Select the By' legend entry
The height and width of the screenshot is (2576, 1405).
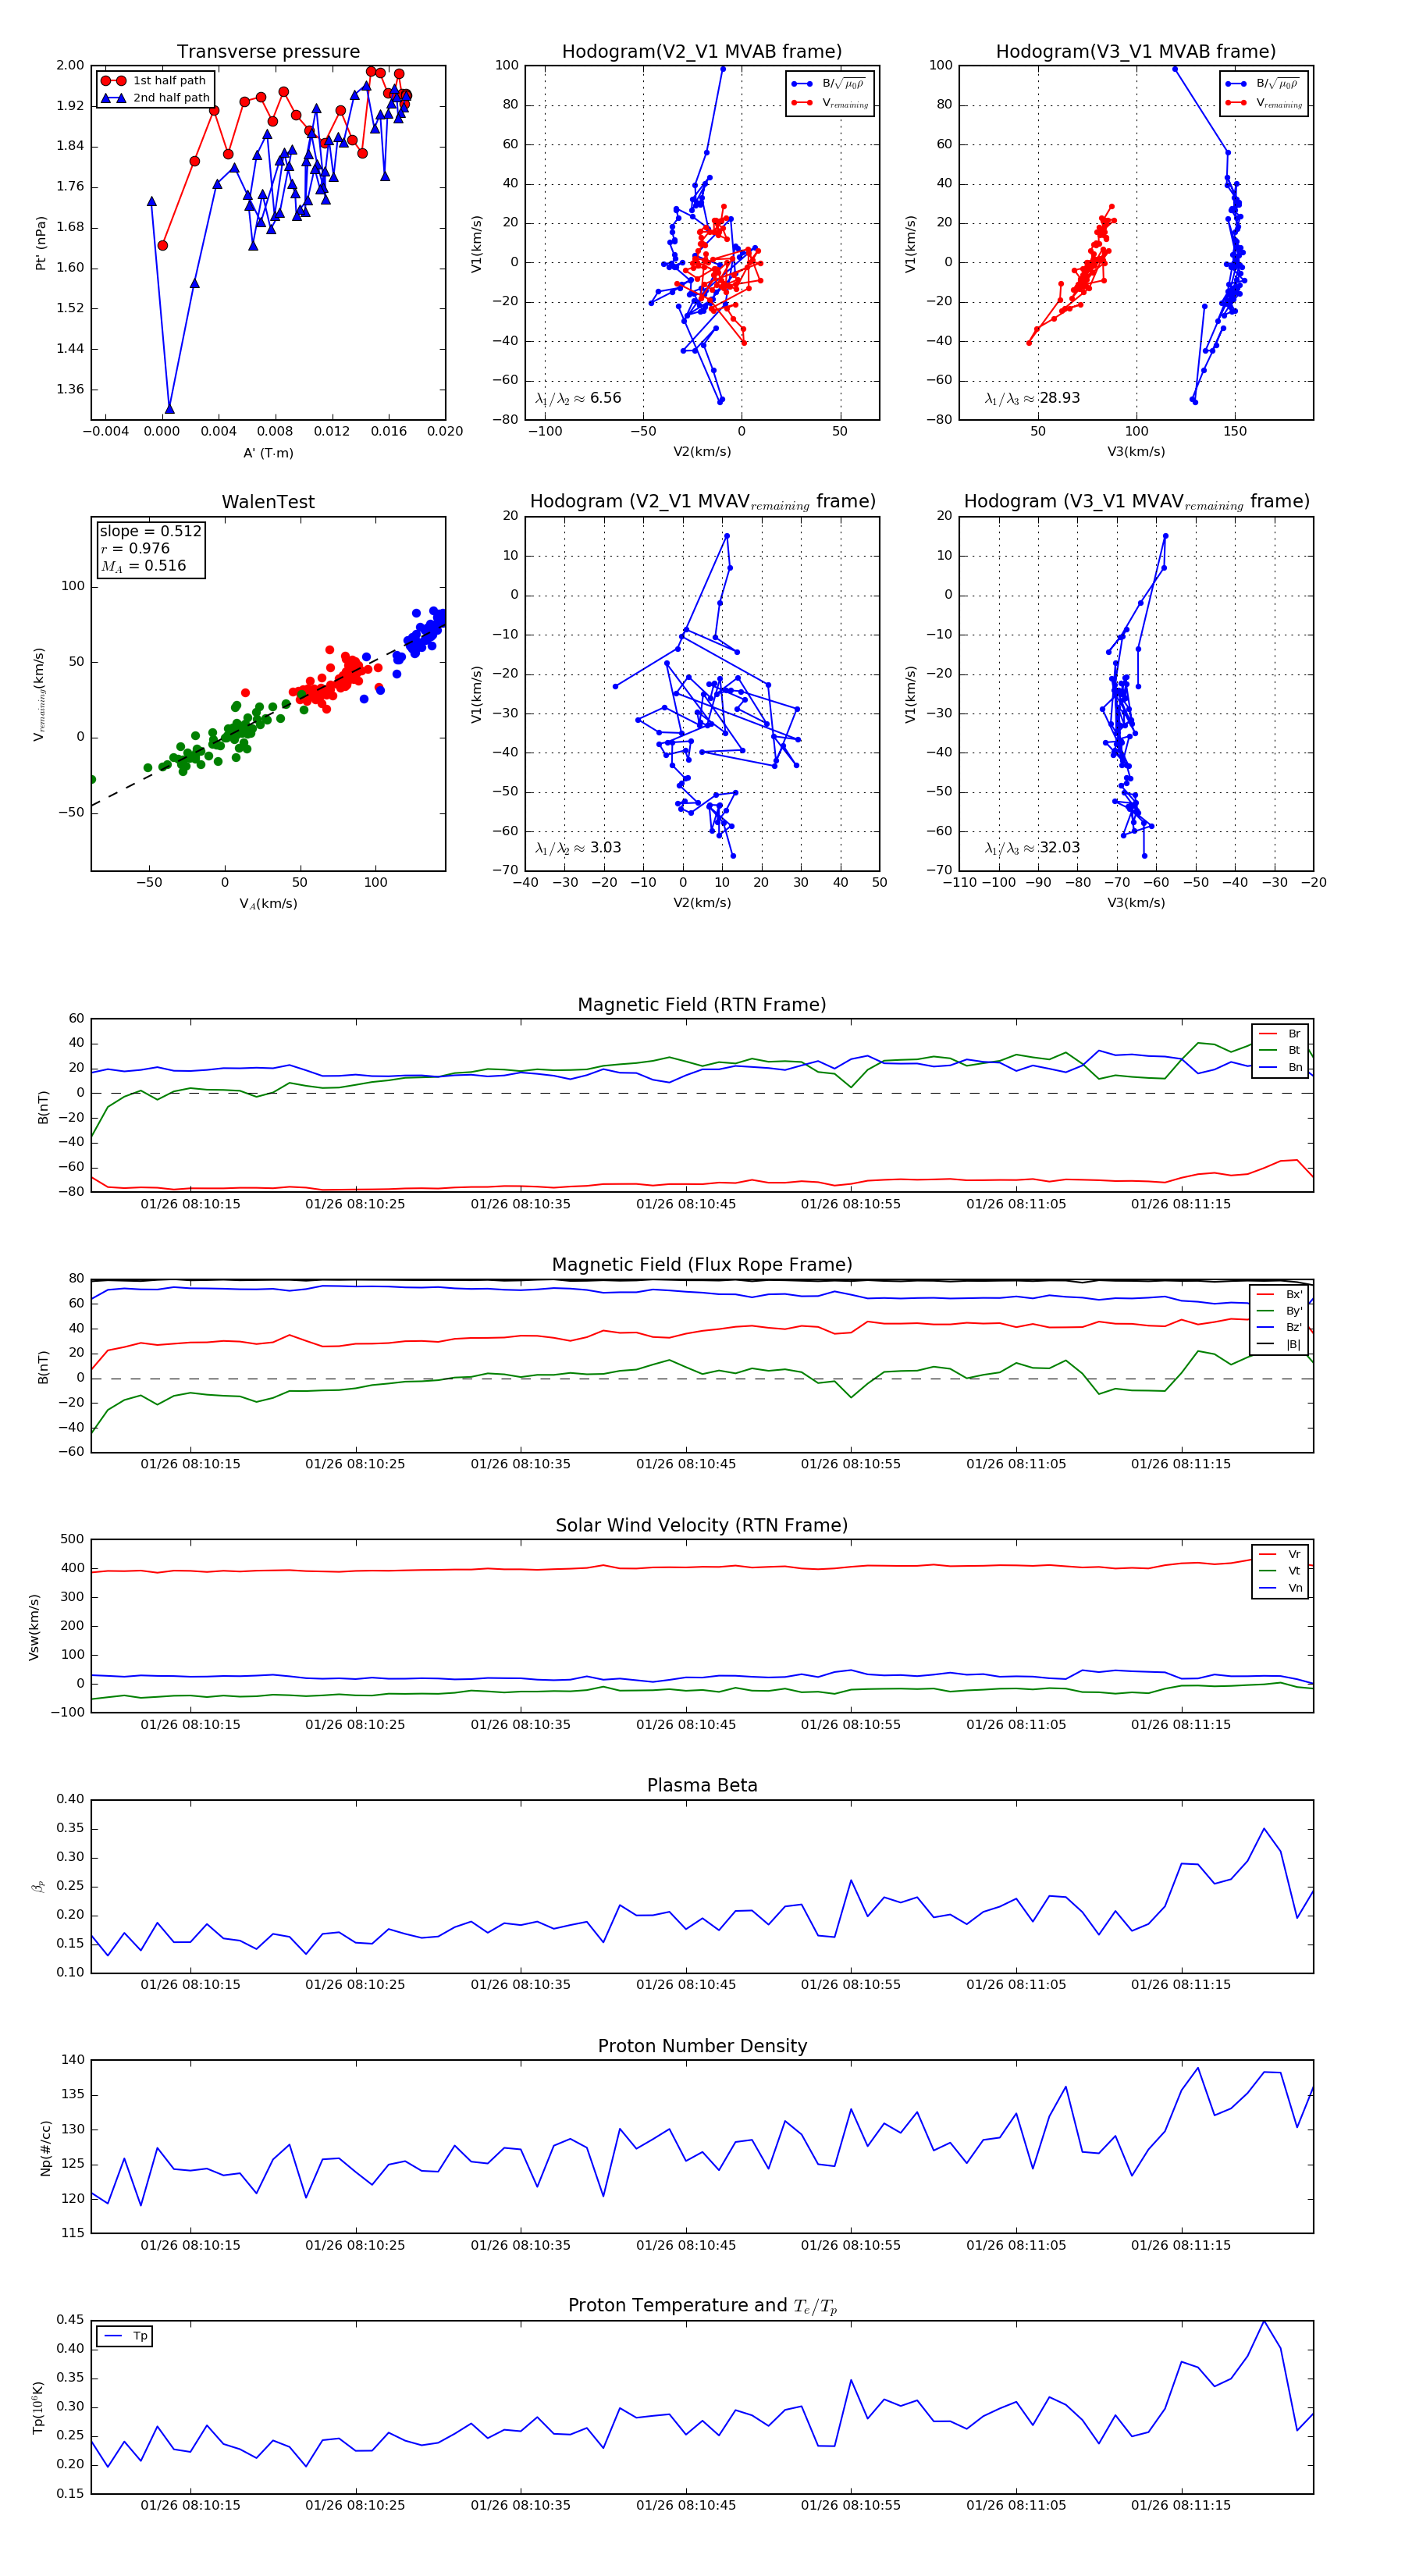(x=1280, y=1311)
